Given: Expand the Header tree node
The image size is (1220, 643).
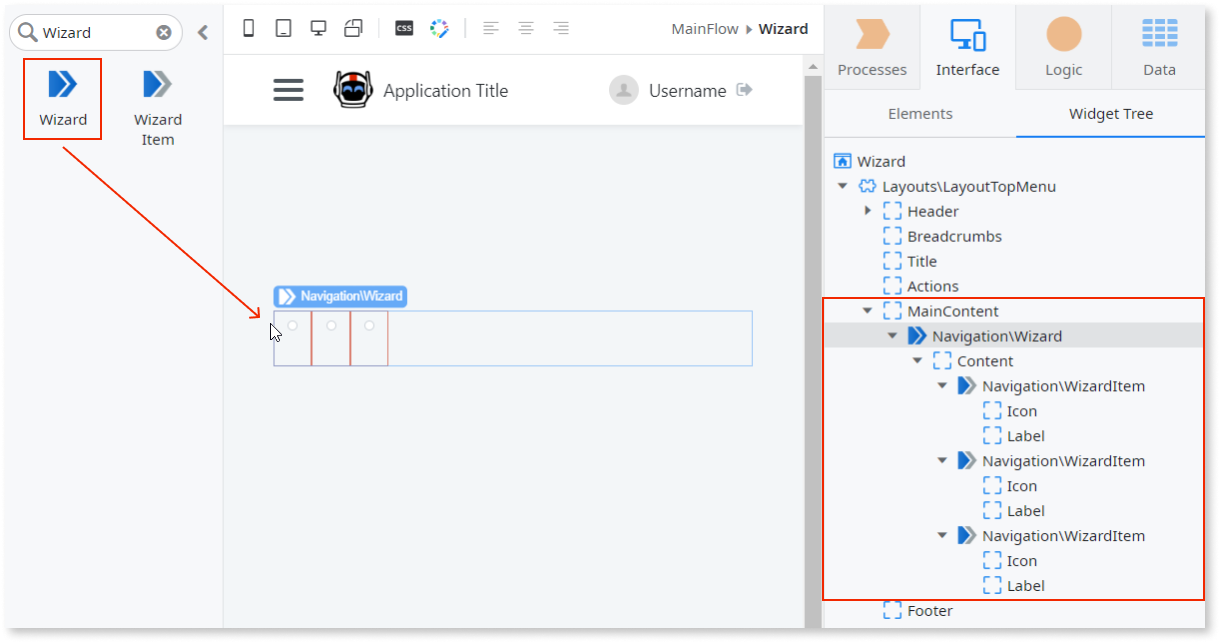Looking at the screenshot, I should 868,210.
